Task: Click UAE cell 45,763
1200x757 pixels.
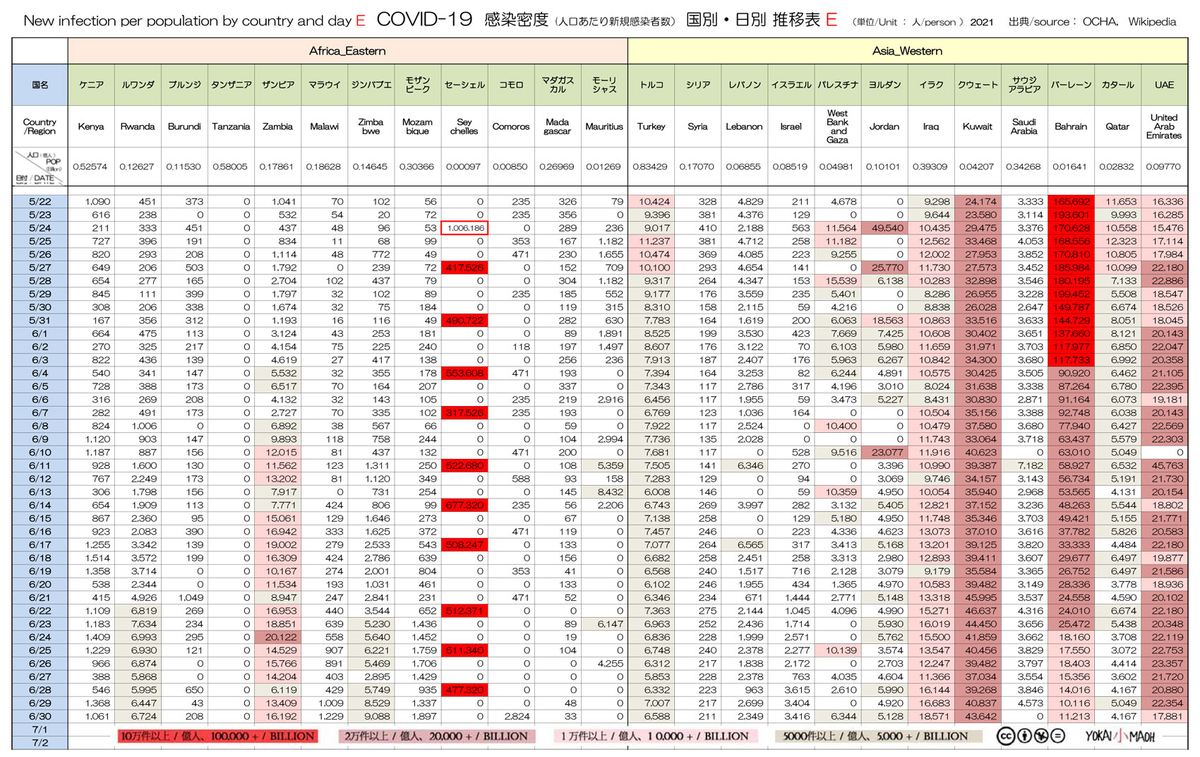Action: coord(1165,464)
